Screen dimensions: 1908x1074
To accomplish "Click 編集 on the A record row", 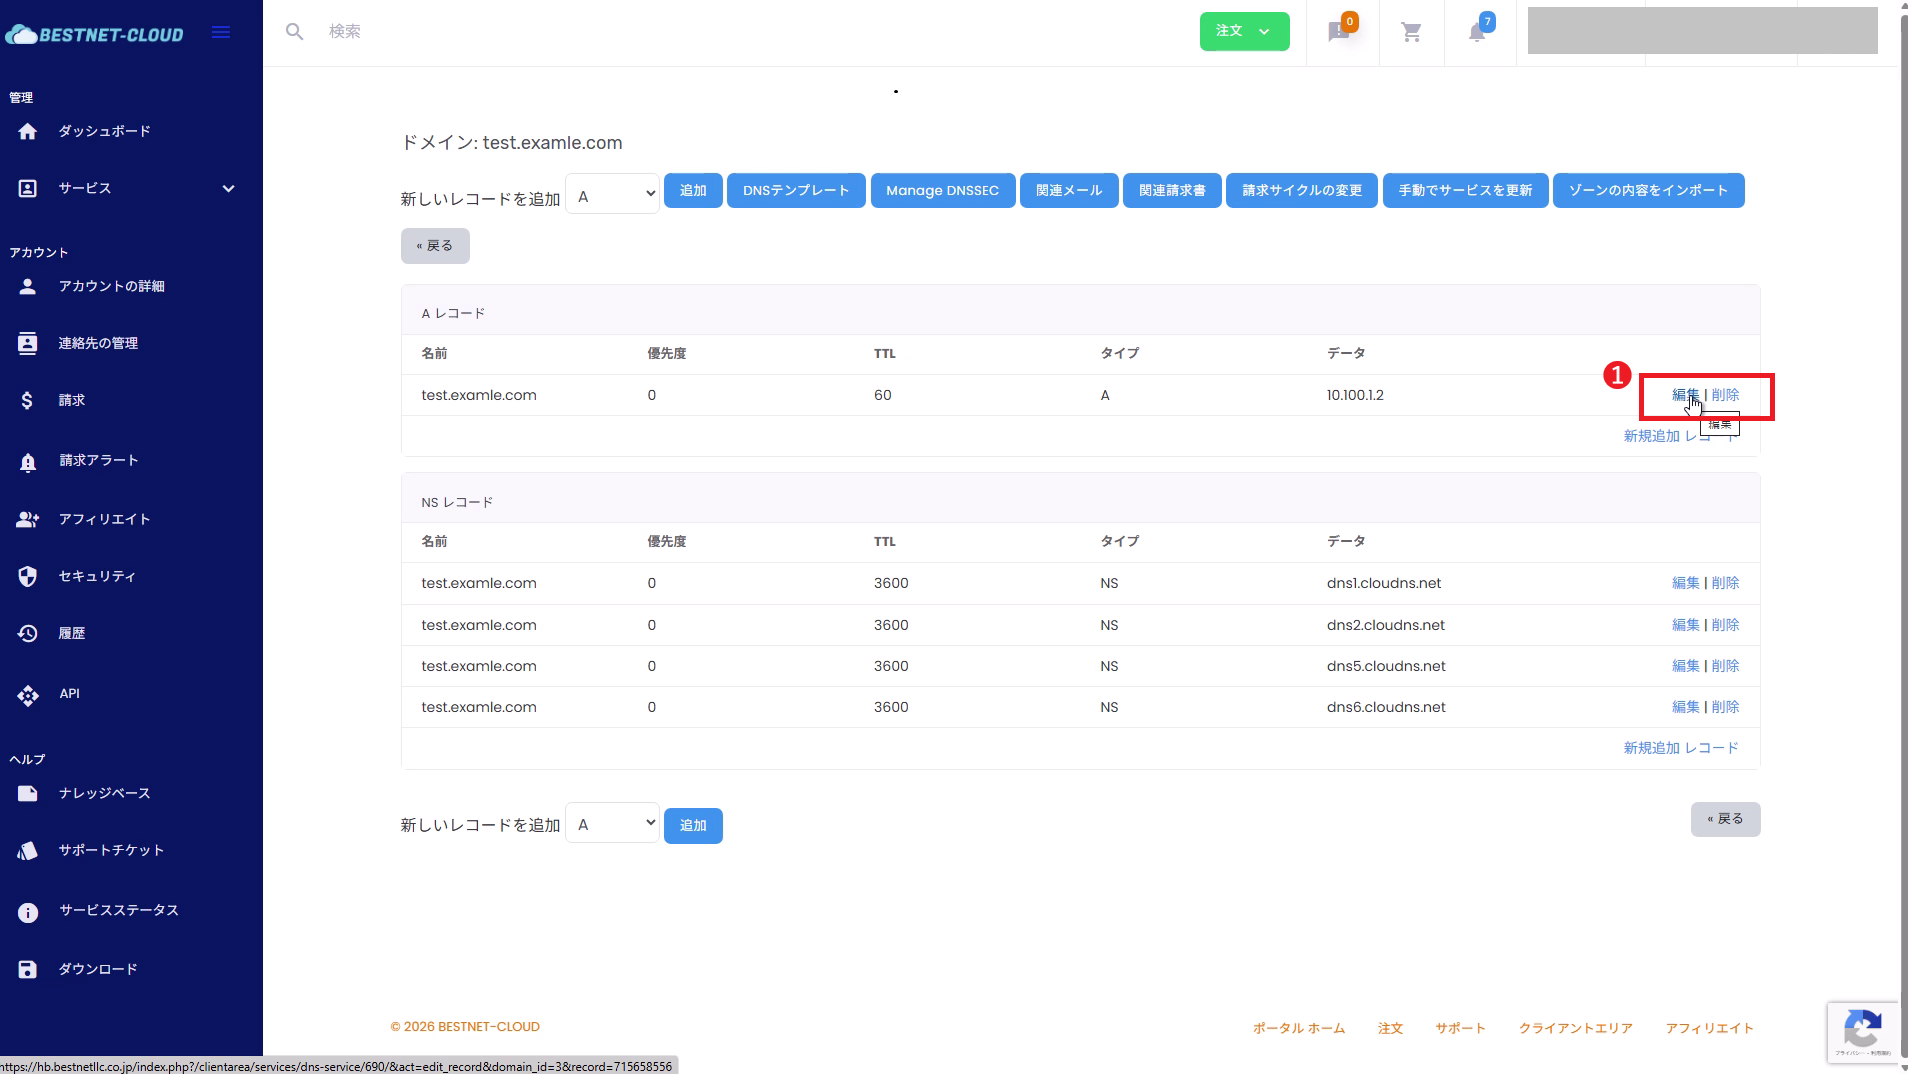I will [1683, 394].
